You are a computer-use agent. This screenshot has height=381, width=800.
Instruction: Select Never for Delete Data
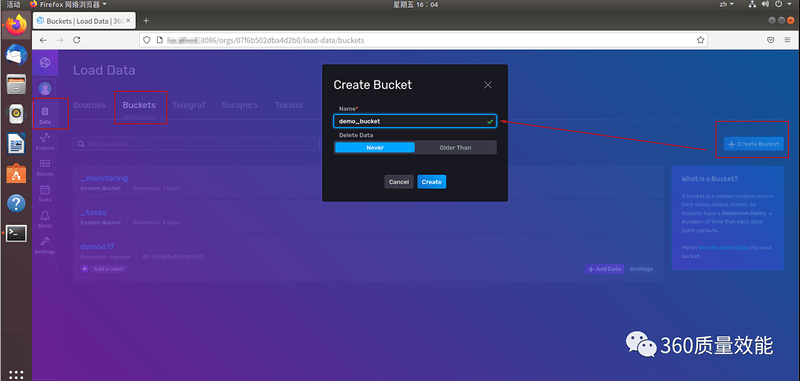[x=374, y=147]
